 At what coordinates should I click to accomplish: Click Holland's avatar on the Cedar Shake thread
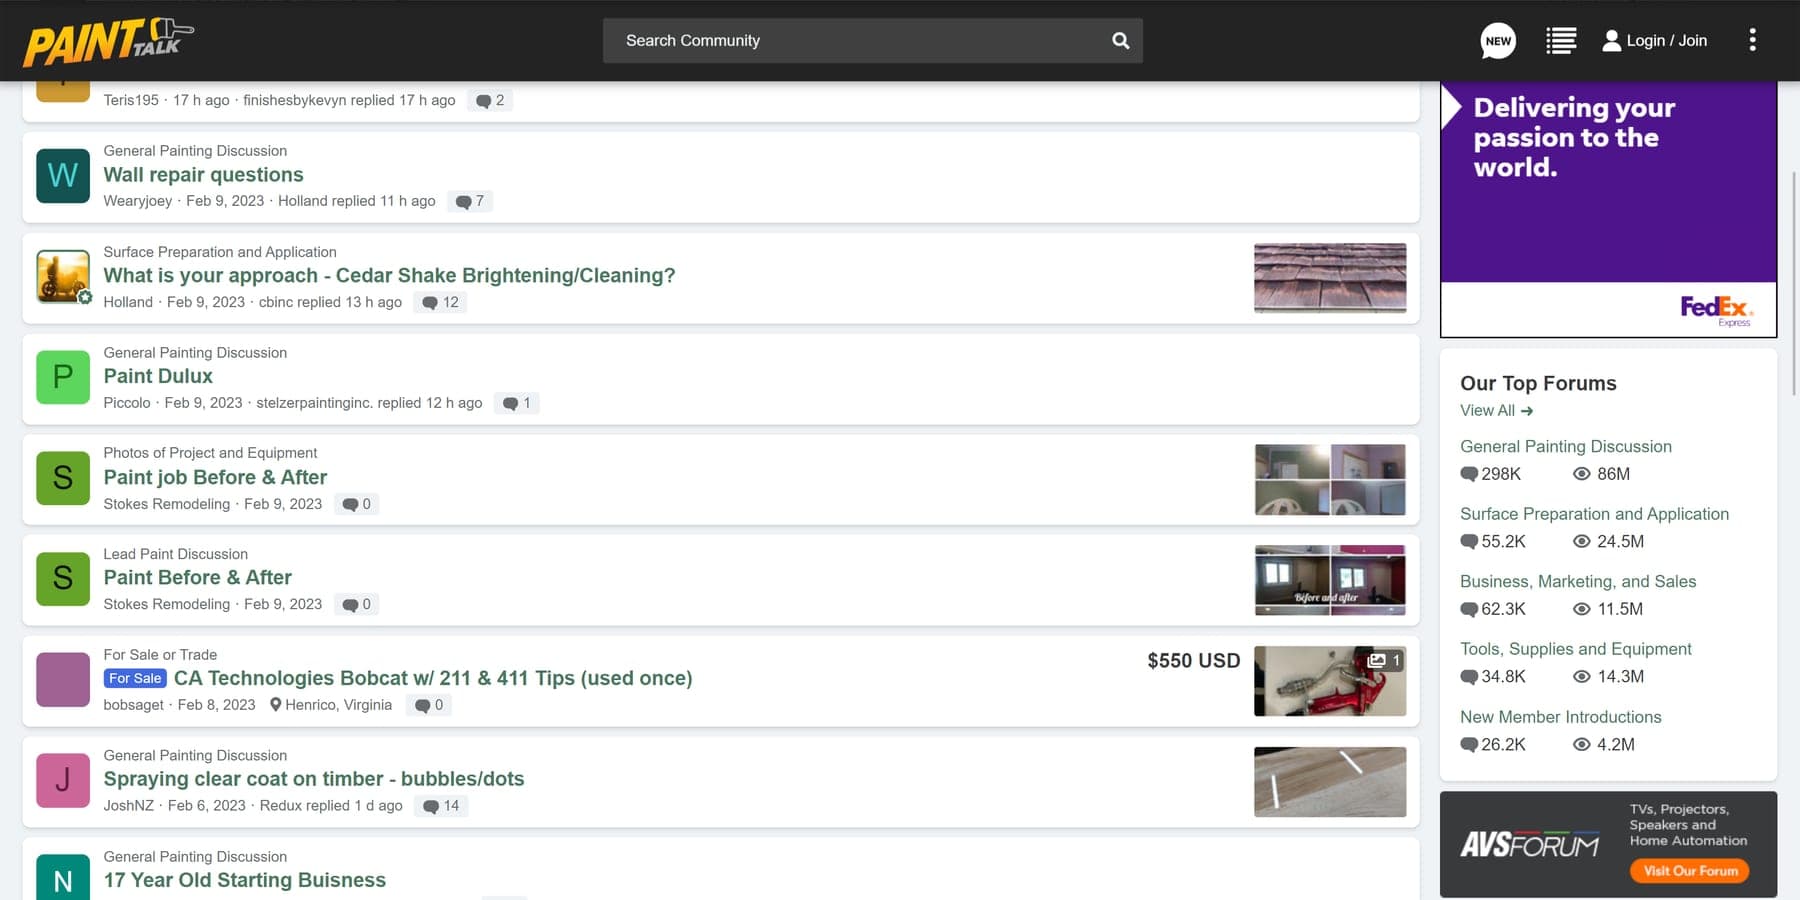(63, 277)
